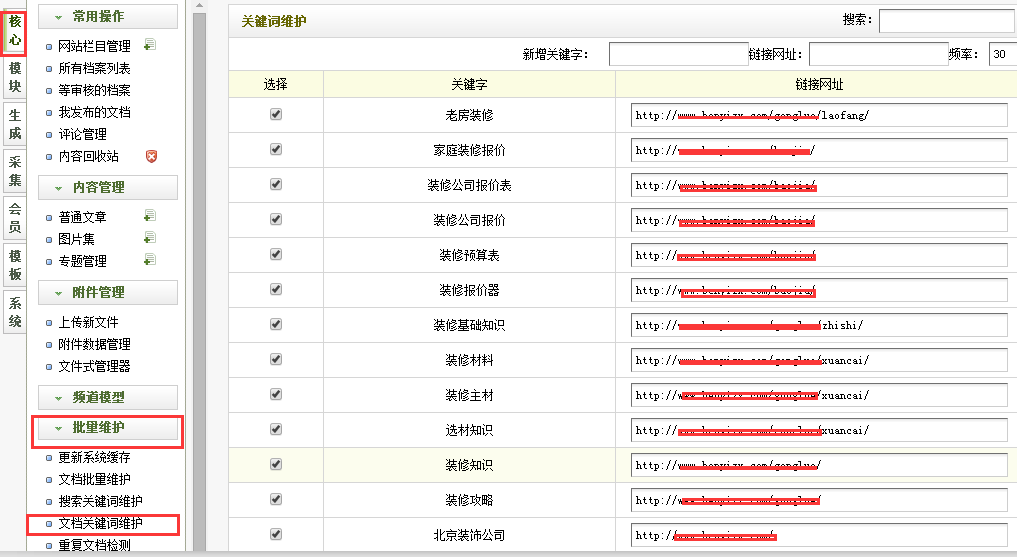Screen dimensions: 1017x557
Task: Collapse the 批量维护 section
Action: [108, 428]
